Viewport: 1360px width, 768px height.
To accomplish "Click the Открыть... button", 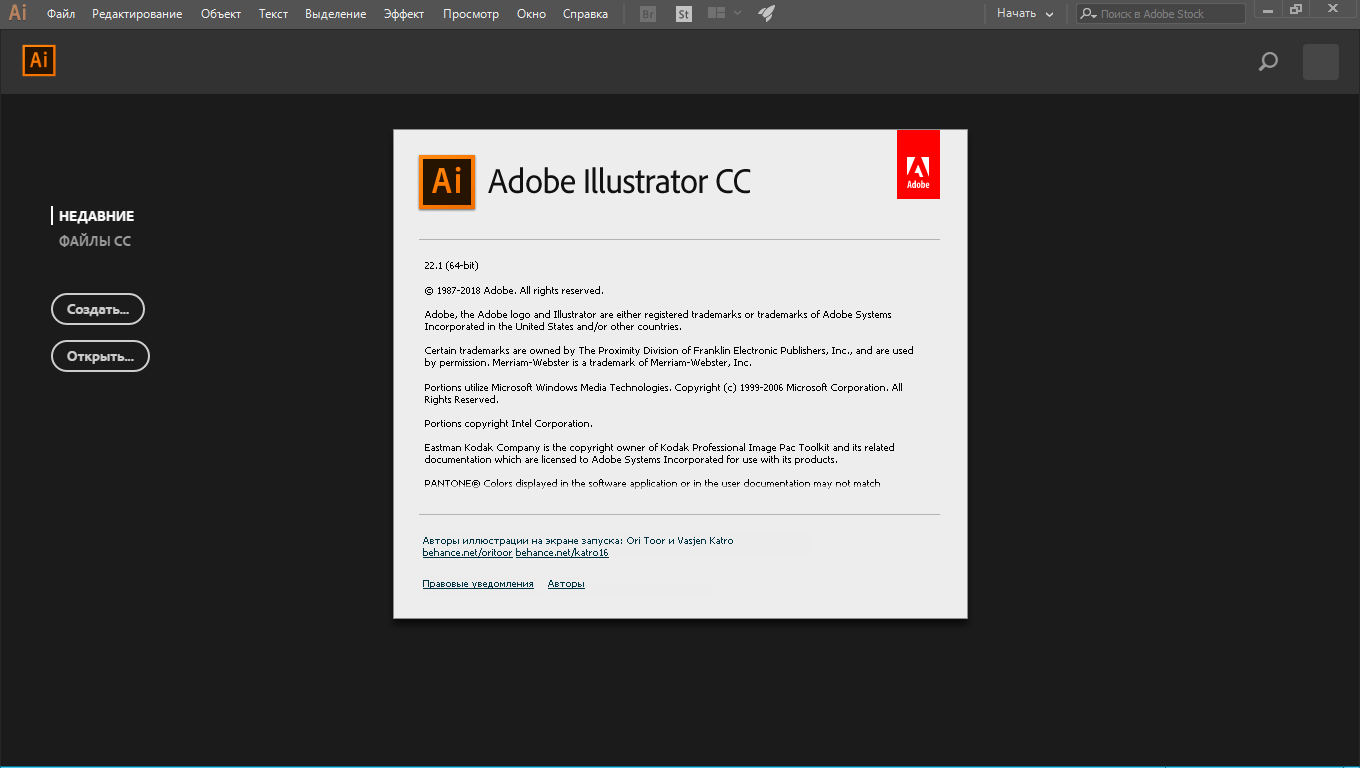I will pos(100,356).
